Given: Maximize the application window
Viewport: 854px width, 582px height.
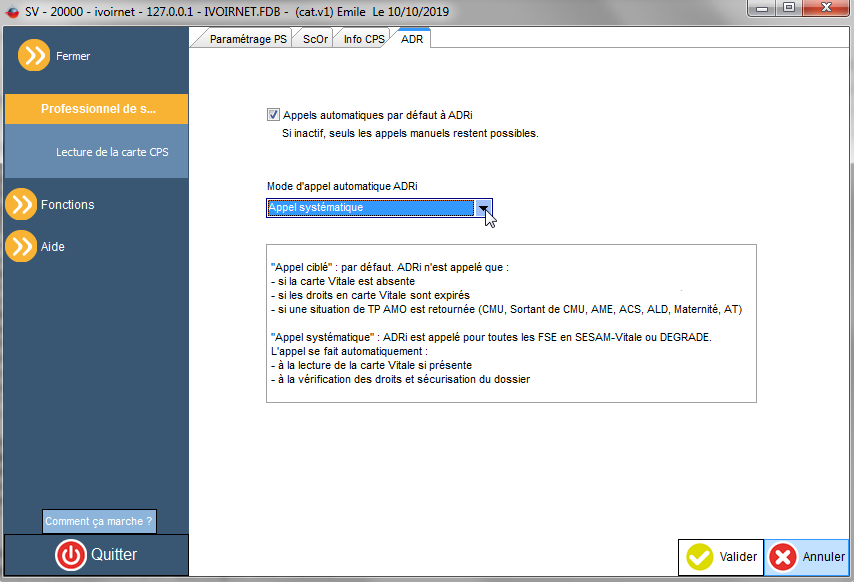Looking at the screenshot, I should [789, 8].
